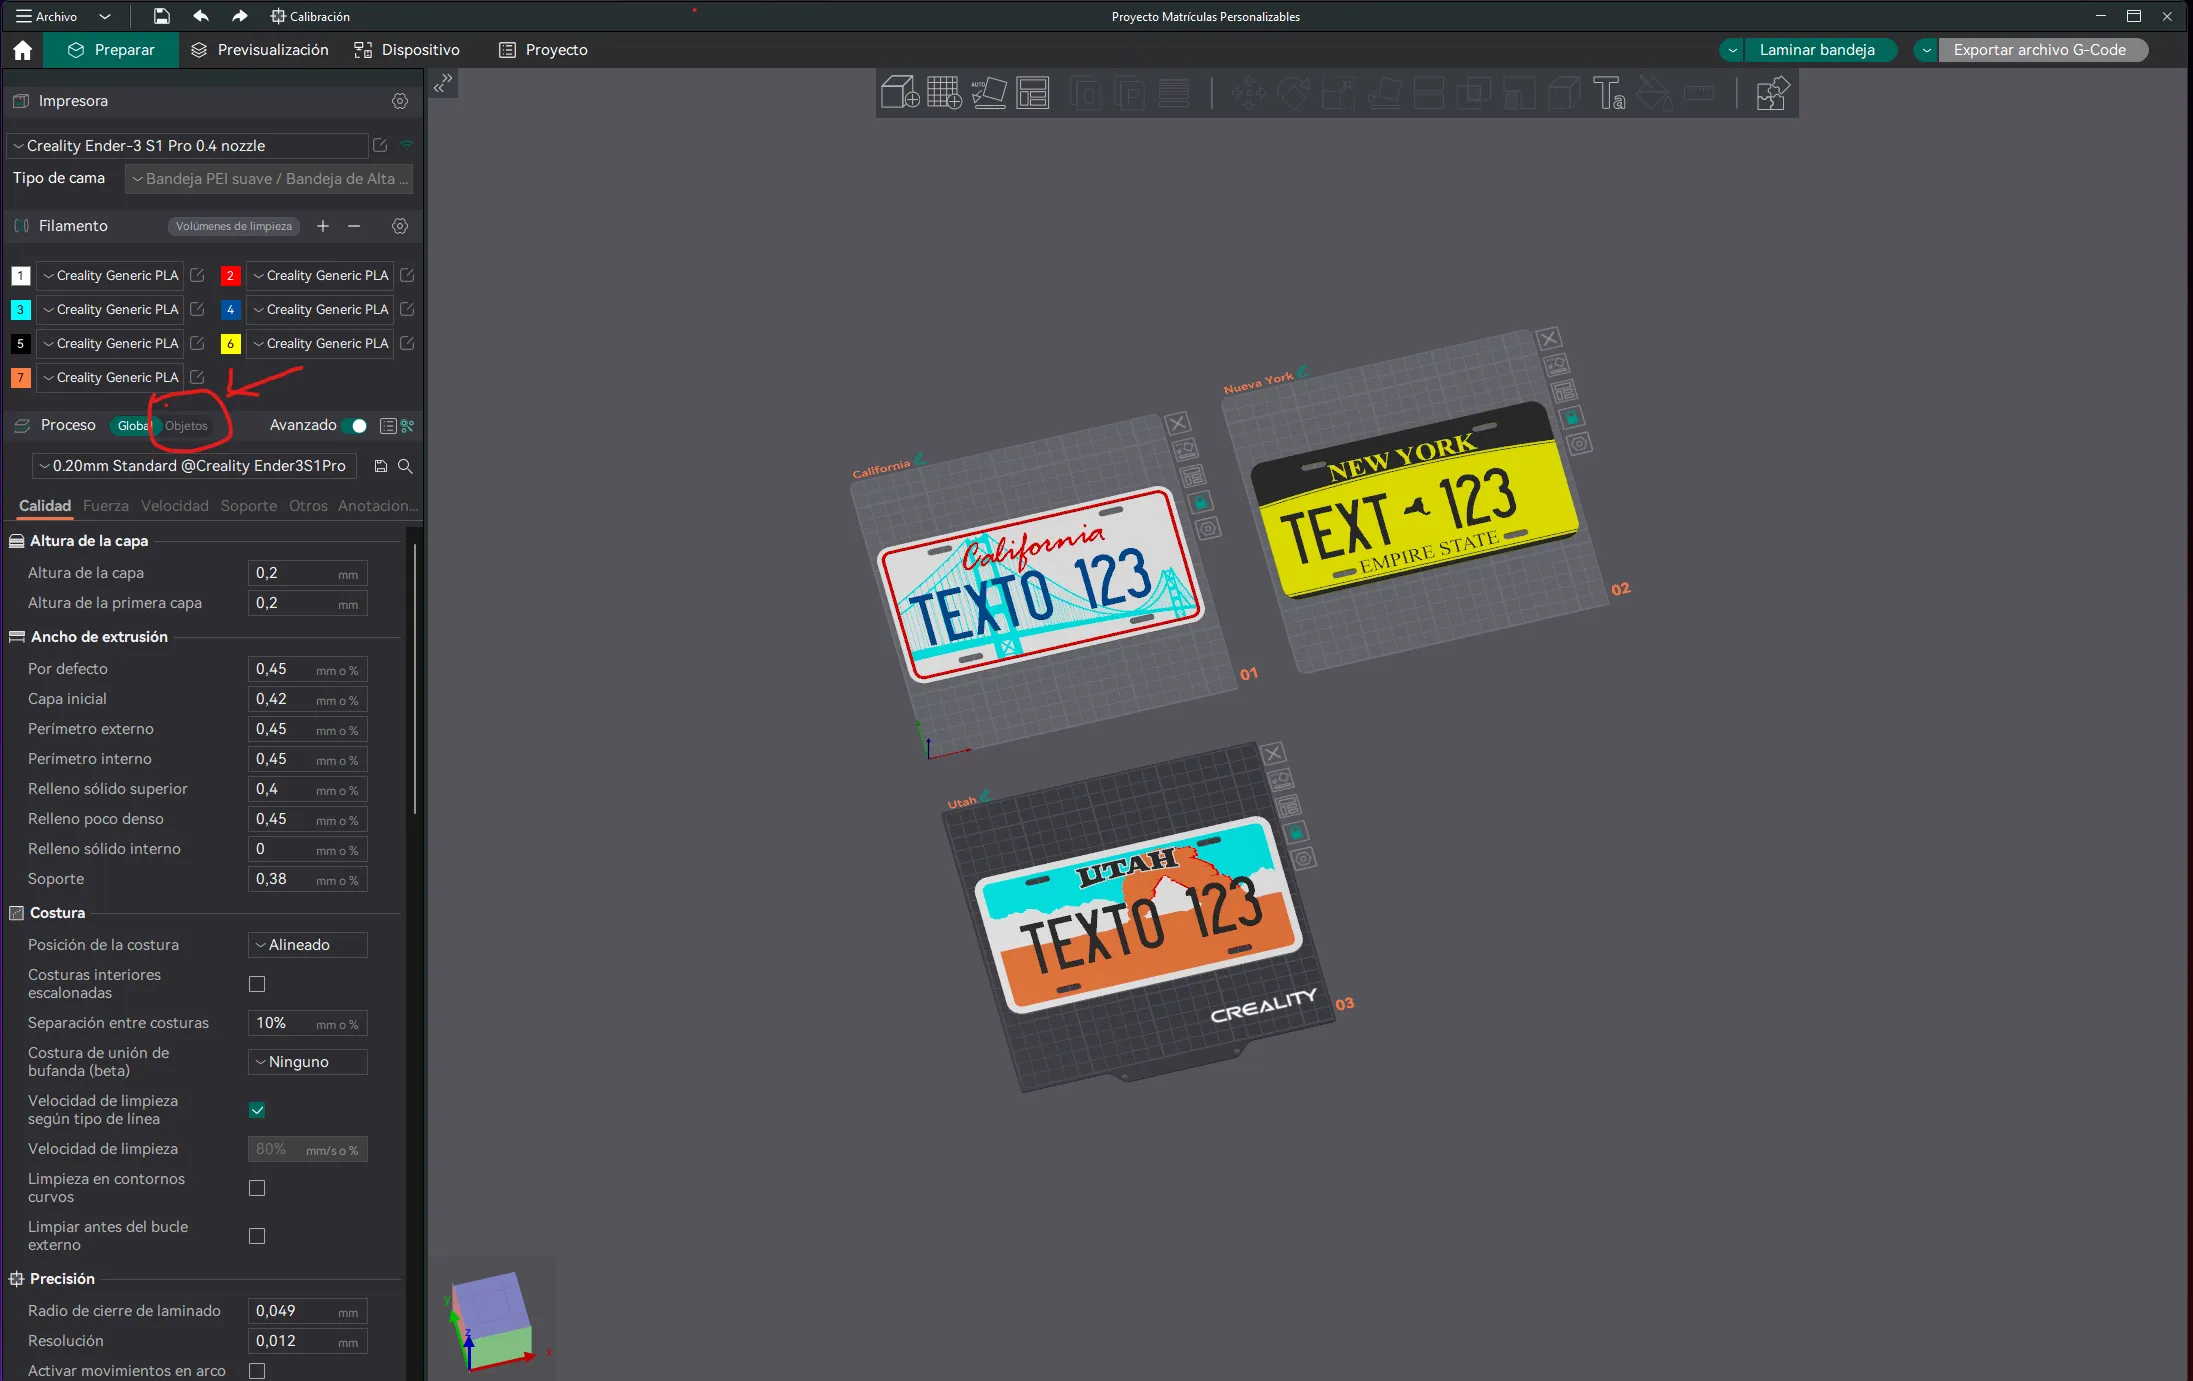Check Activar movimientos en arco

257,1371
